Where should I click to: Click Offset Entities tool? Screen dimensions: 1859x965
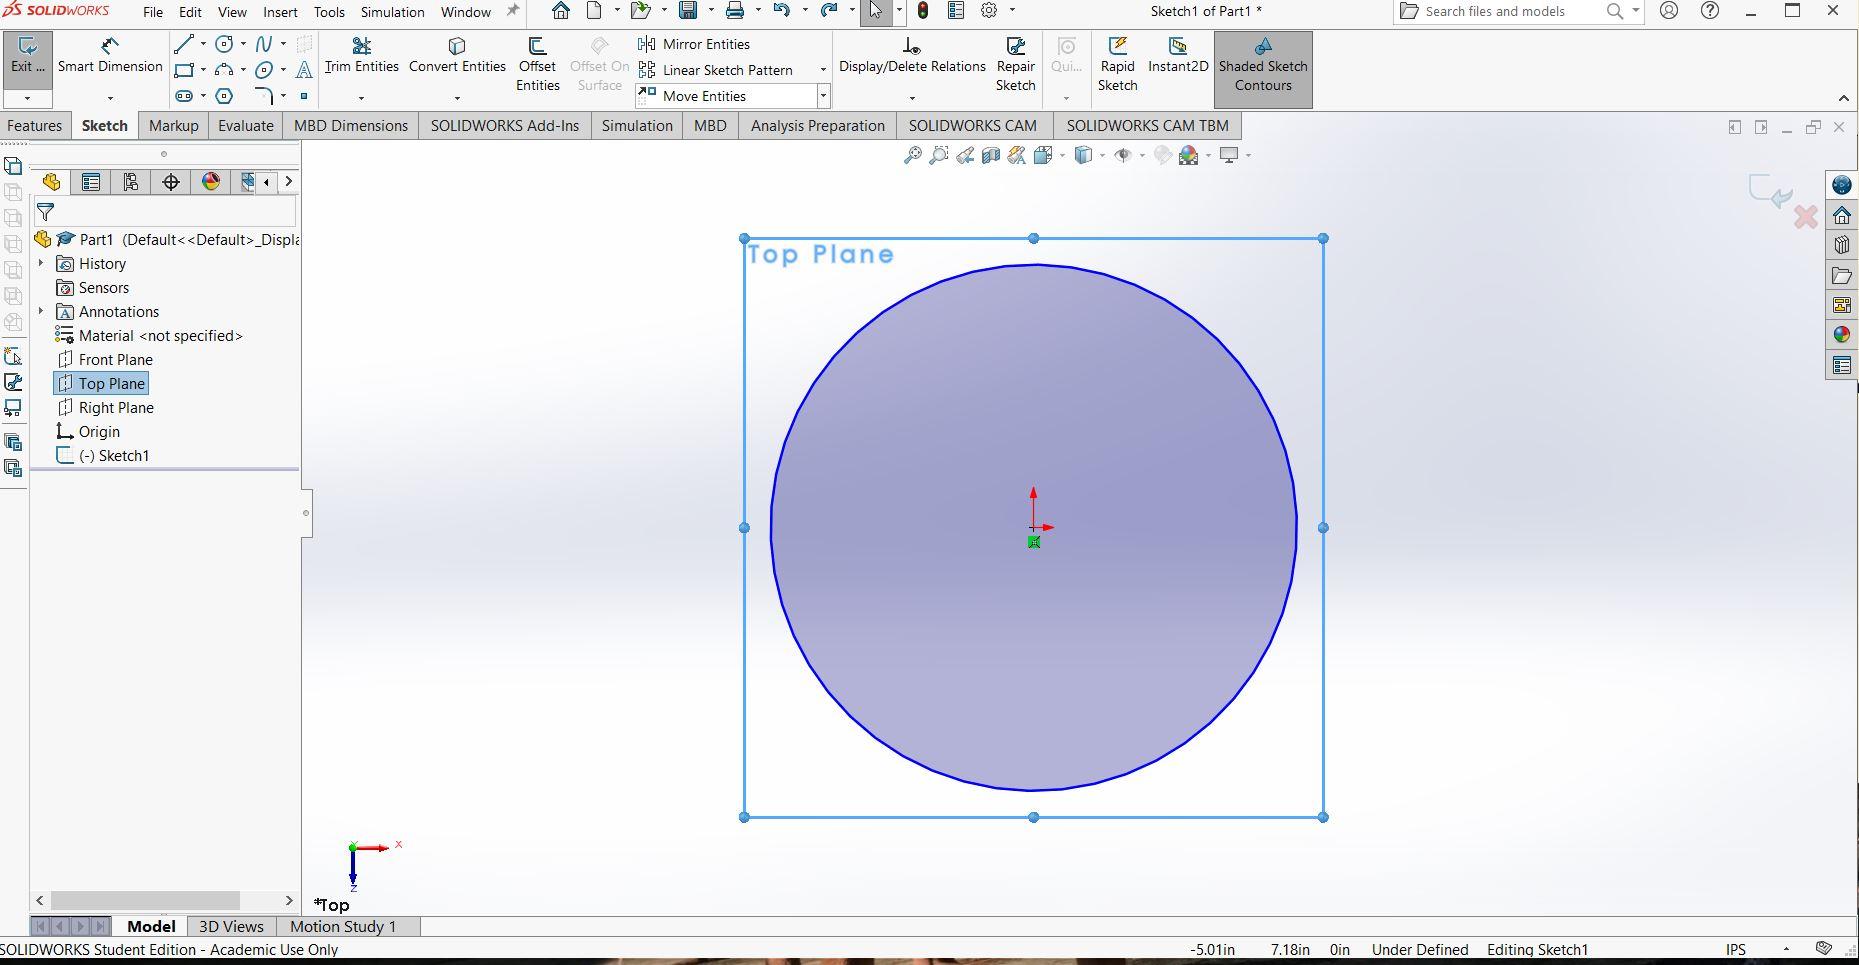click(x=537, y=65)
